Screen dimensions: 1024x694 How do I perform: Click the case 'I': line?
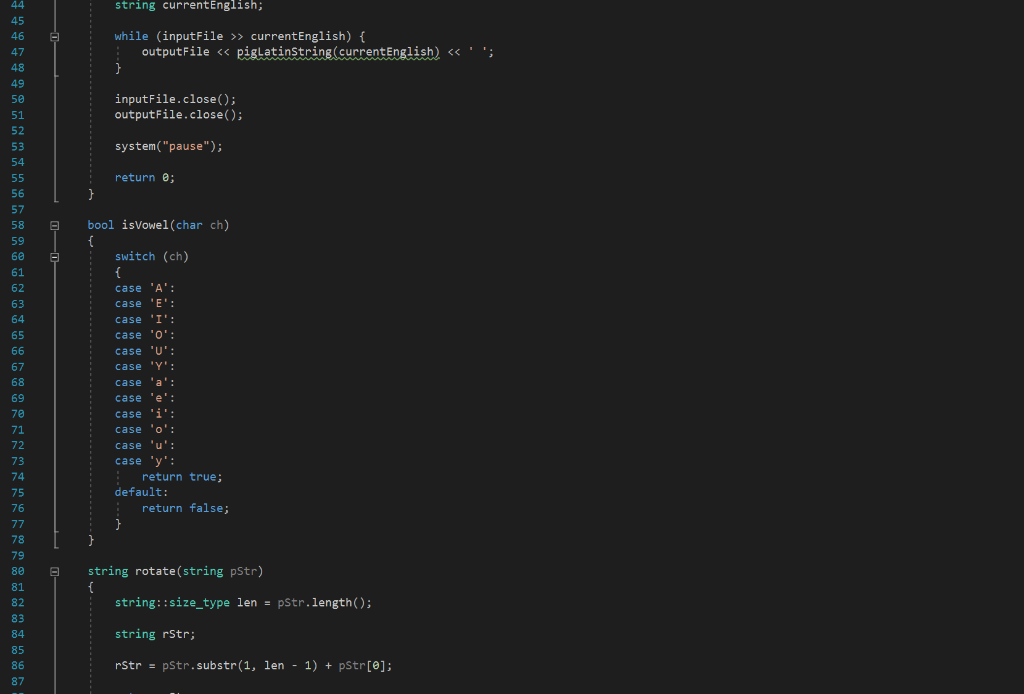coord(144,319)
